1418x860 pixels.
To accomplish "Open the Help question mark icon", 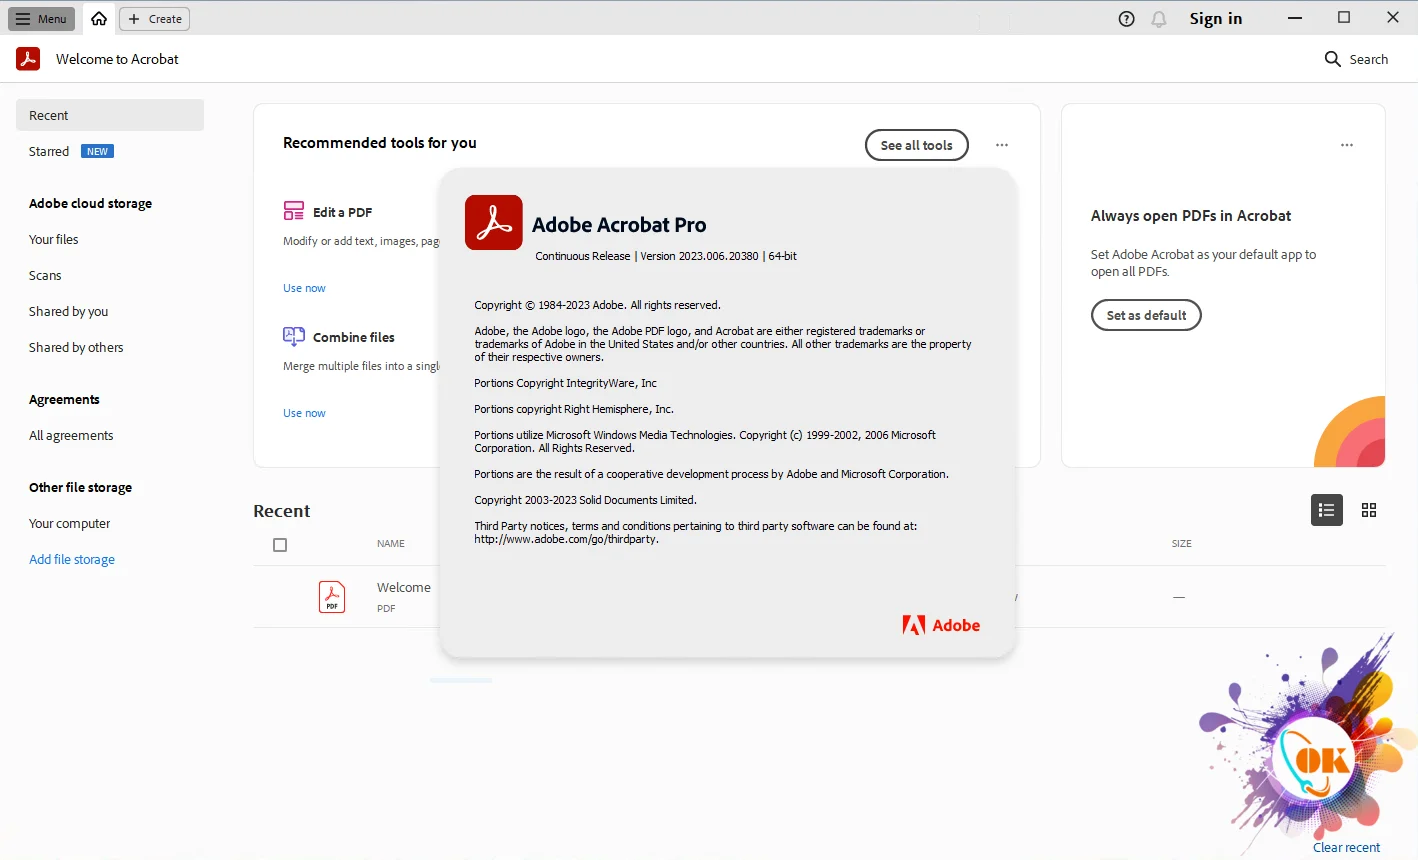I will [x=1126, y=19].
